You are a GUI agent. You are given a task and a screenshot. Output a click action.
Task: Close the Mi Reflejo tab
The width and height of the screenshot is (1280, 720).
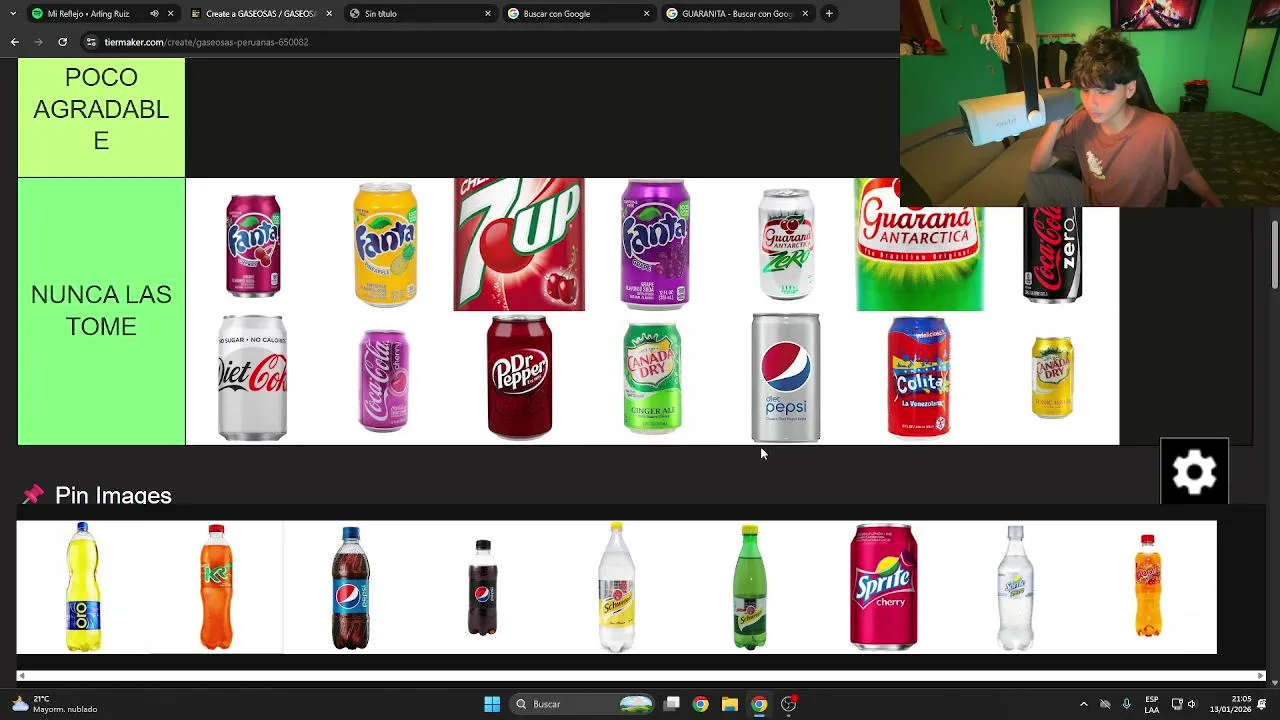click(170, 14)
